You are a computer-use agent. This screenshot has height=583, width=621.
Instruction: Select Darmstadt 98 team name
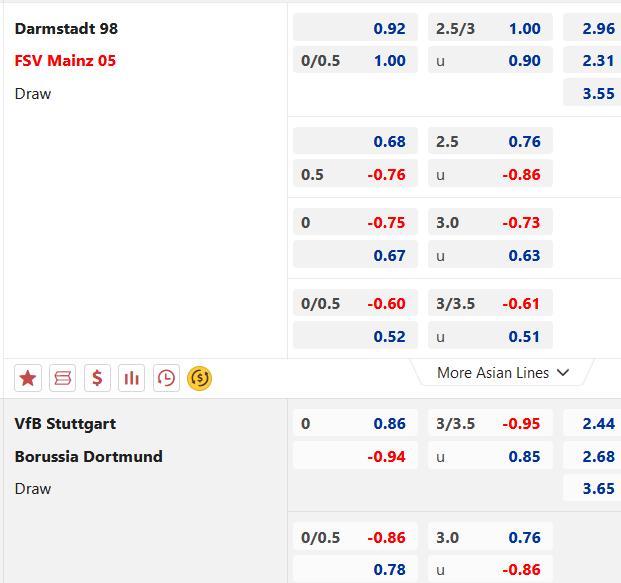point(66,28)
